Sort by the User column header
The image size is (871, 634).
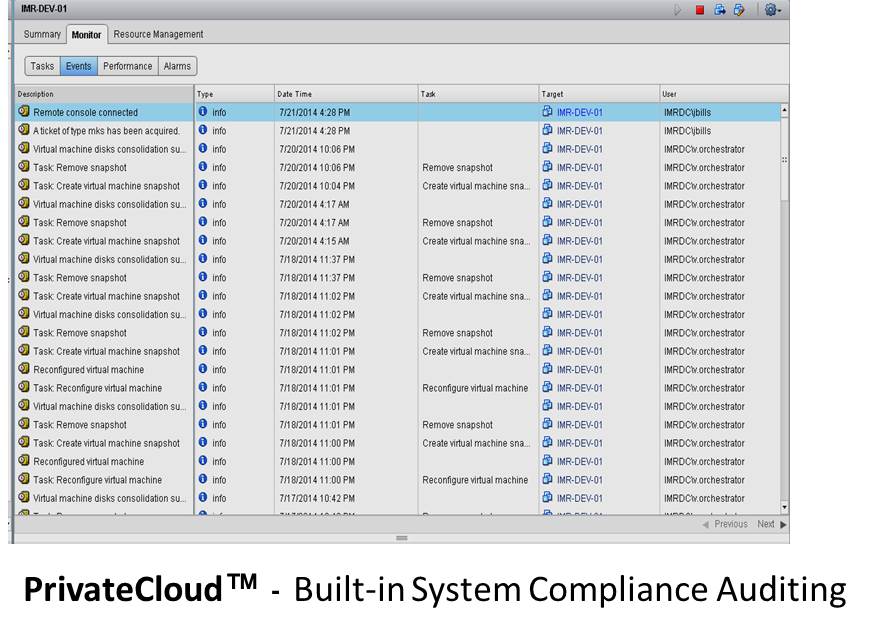(724, 94)
